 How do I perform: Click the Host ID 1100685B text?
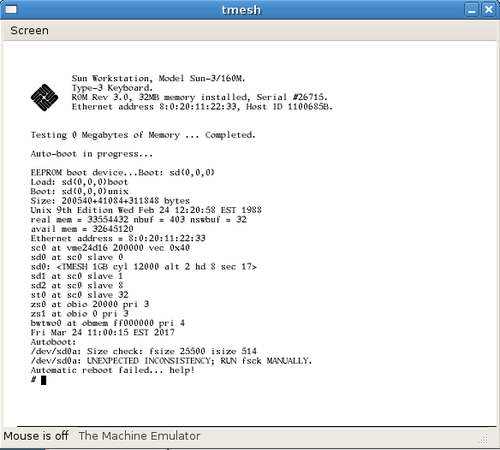coord(289,107)
